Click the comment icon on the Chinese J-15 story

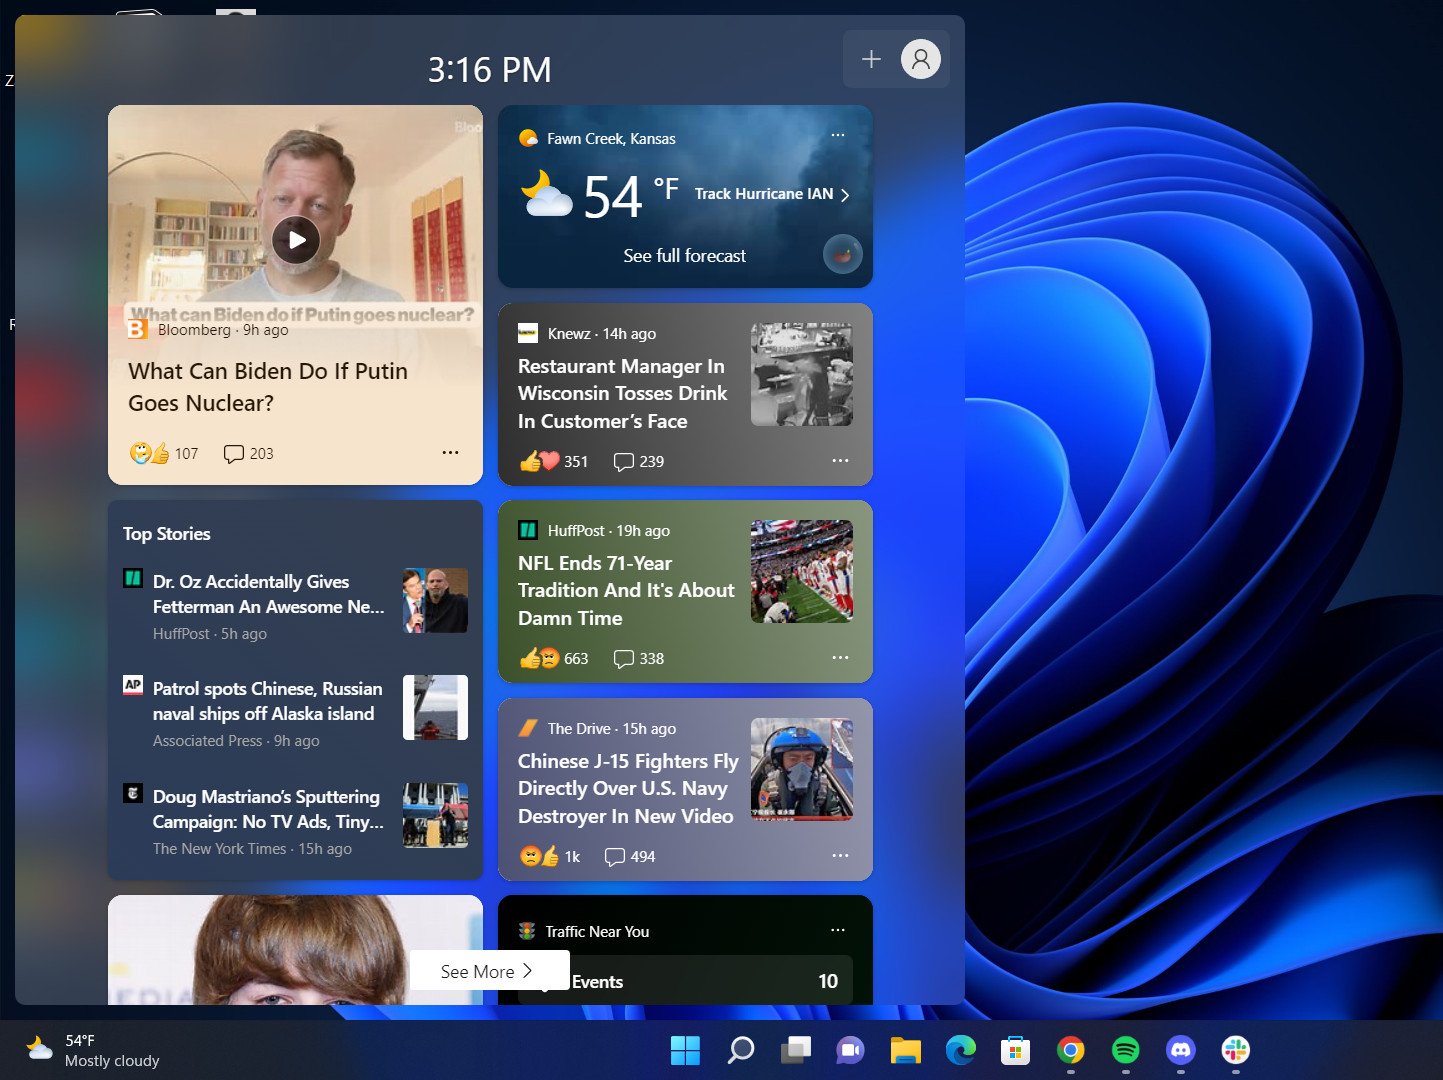point(615,857)
